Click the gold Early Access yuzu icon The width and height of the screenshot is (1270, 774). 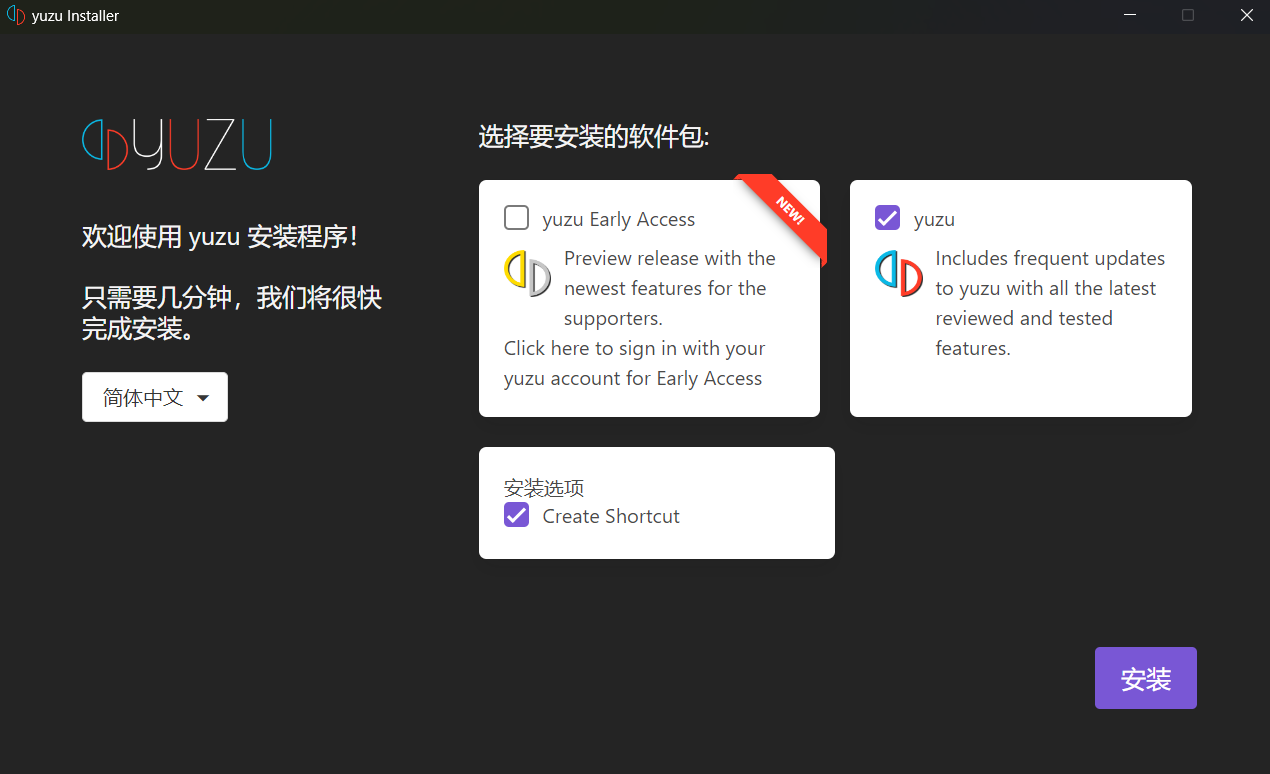(527, 273)
